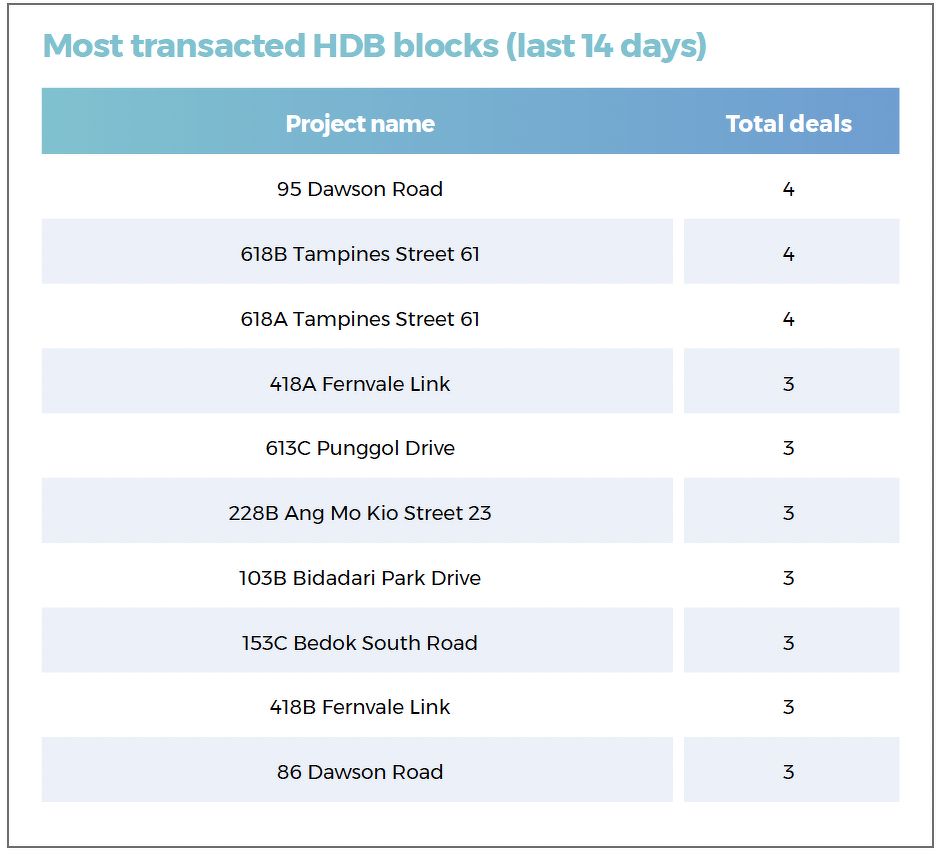Screen dimensions: 938x856
Task: Open the '613C Punggol Drive' entry
Action: pyautogui.click(x=360, y=448)
